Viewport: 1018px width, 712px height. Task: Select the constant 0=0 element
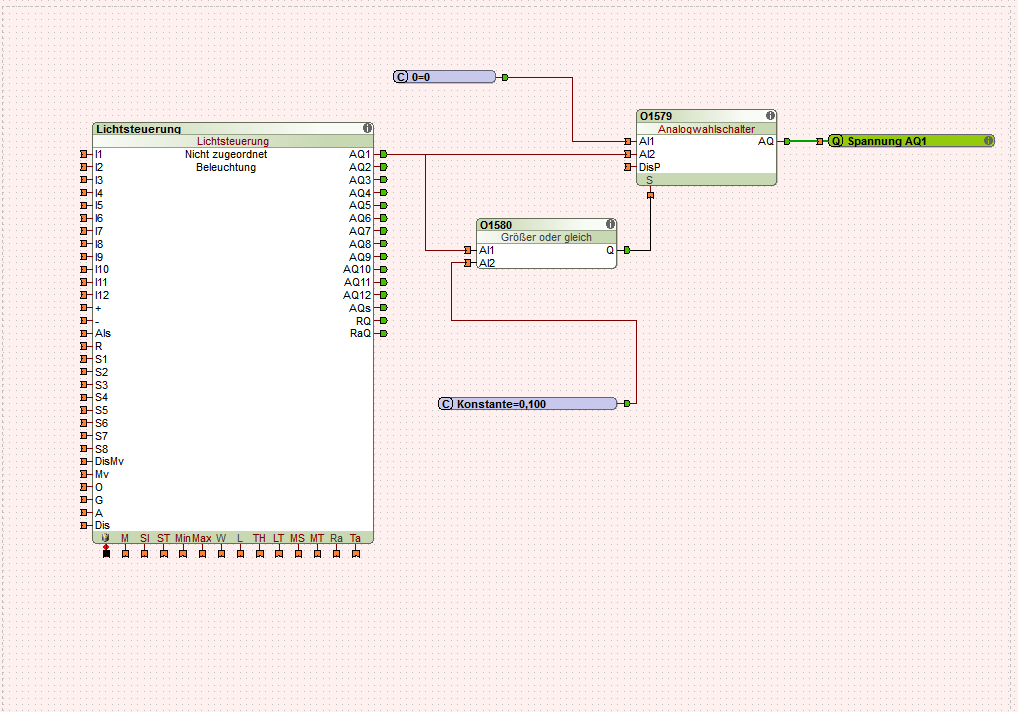[445, 77]
